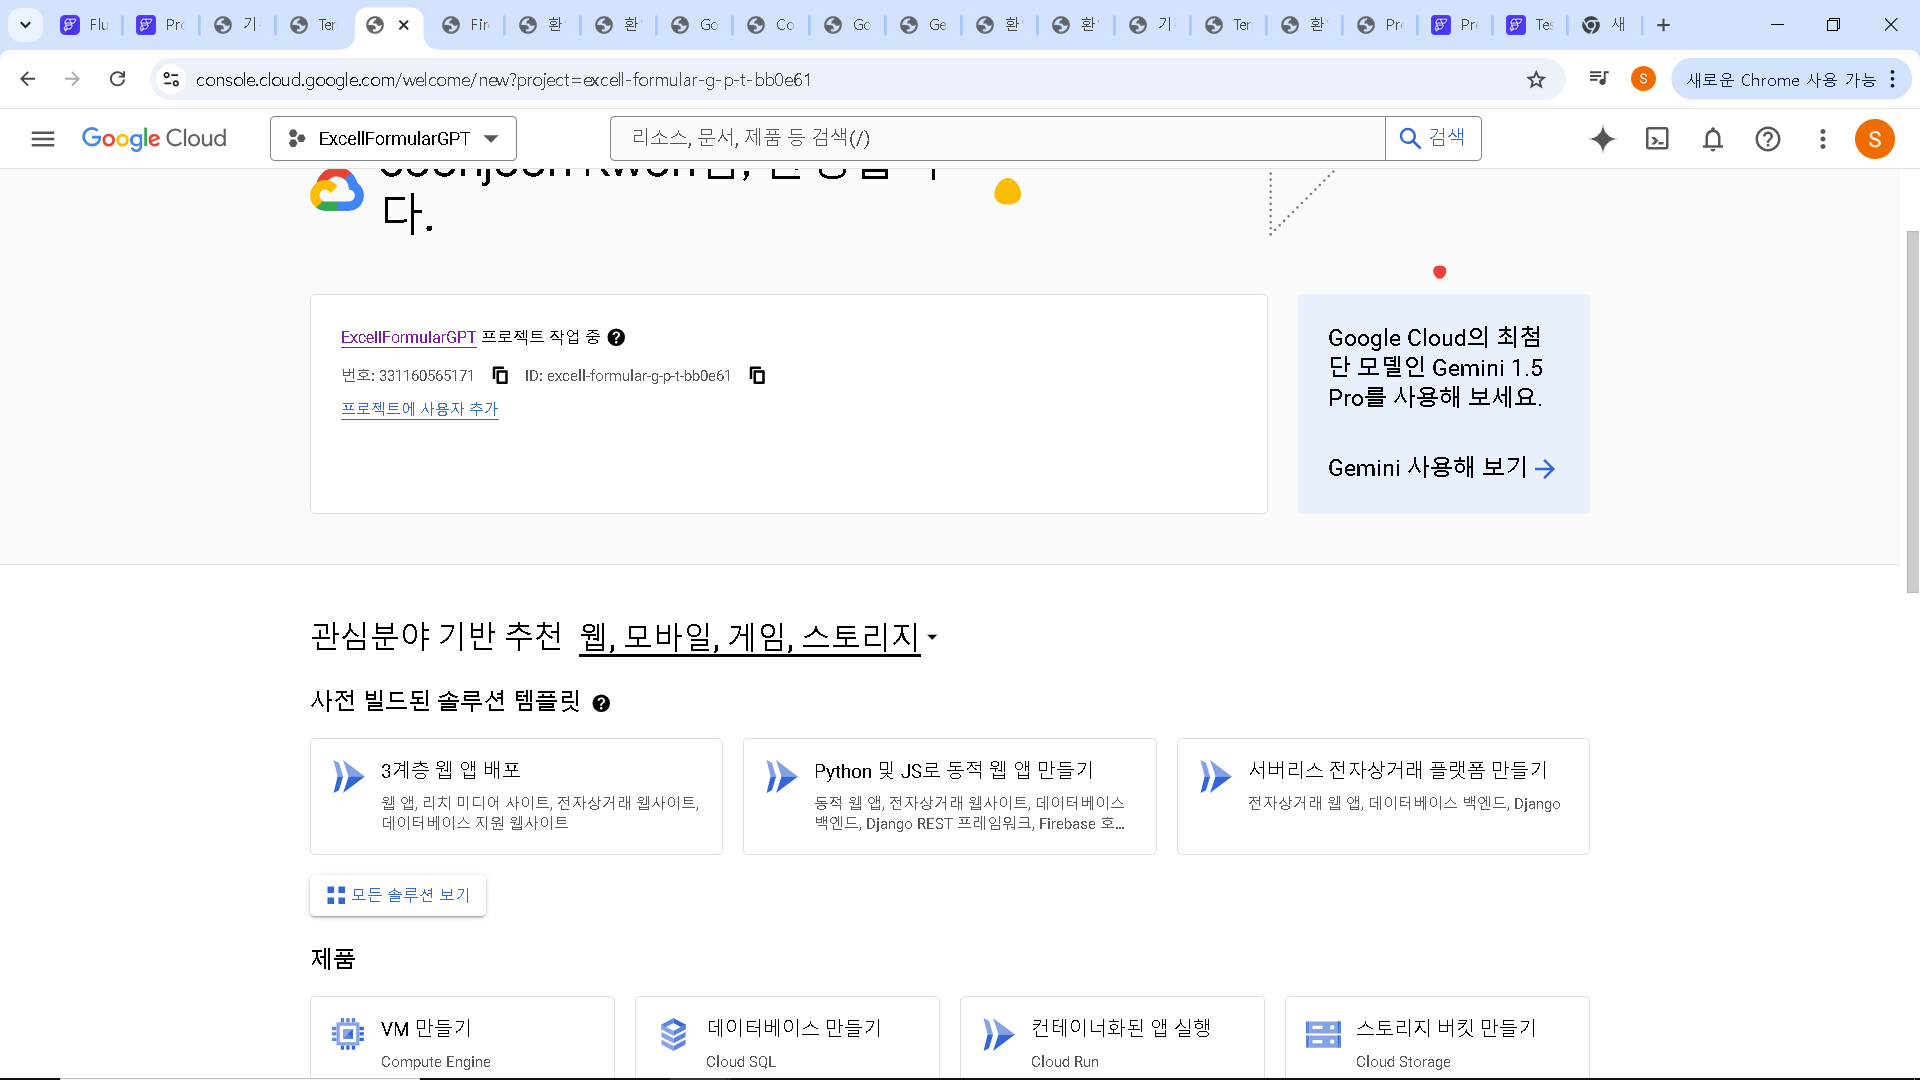The width and height of the screenshot is (1920, 1080).
Task: Open the 3계층 웹 앱 배포 card
Action: tap(516, 796)
